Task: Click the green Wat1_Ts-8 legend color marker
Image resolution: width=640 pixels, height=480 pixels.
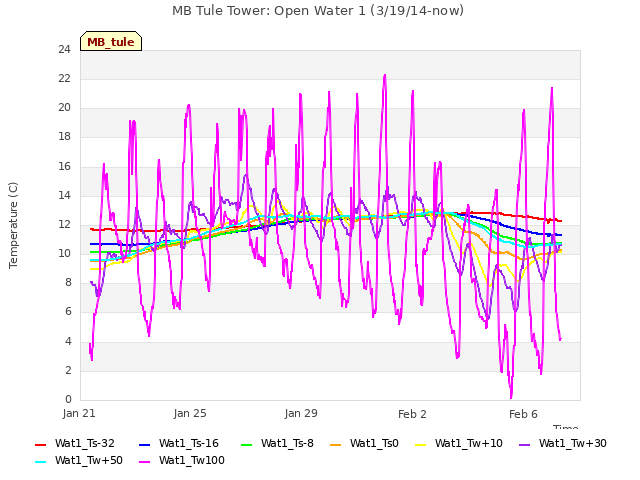Action: (x=247, y=444)
